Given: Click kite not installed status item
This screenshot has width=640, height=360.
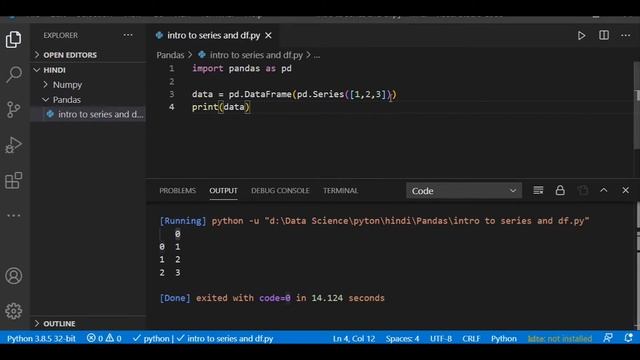Looking at the screenshot, I should click(560, 338).
